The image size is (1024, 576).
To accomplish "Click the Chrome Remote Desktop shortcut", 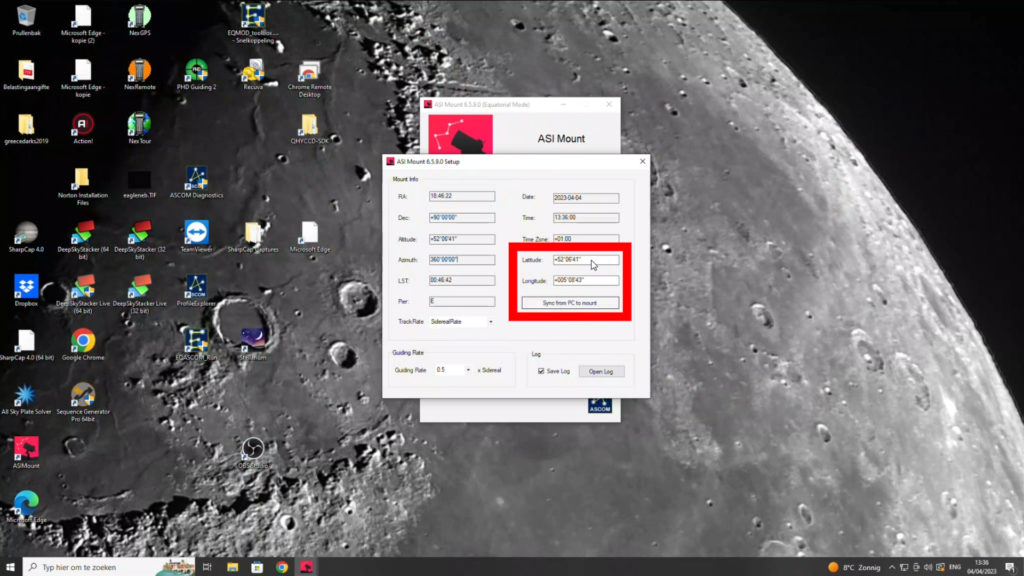I will (310, 78).
